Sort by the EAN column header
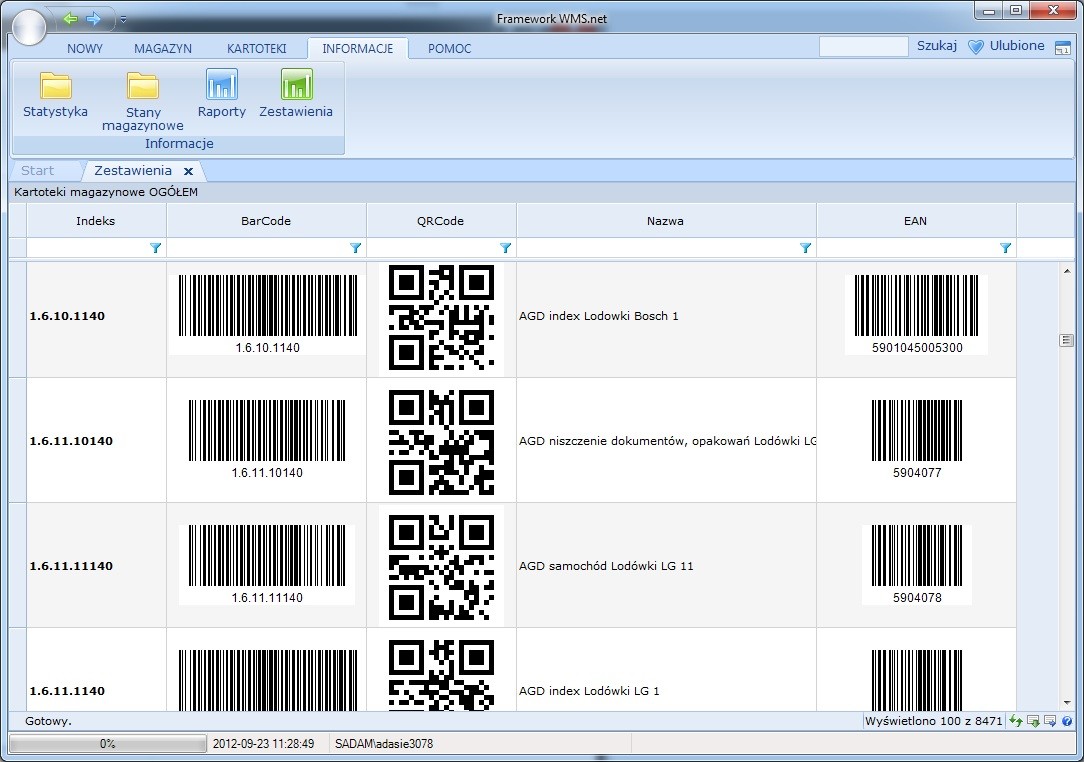 (916, 221)
